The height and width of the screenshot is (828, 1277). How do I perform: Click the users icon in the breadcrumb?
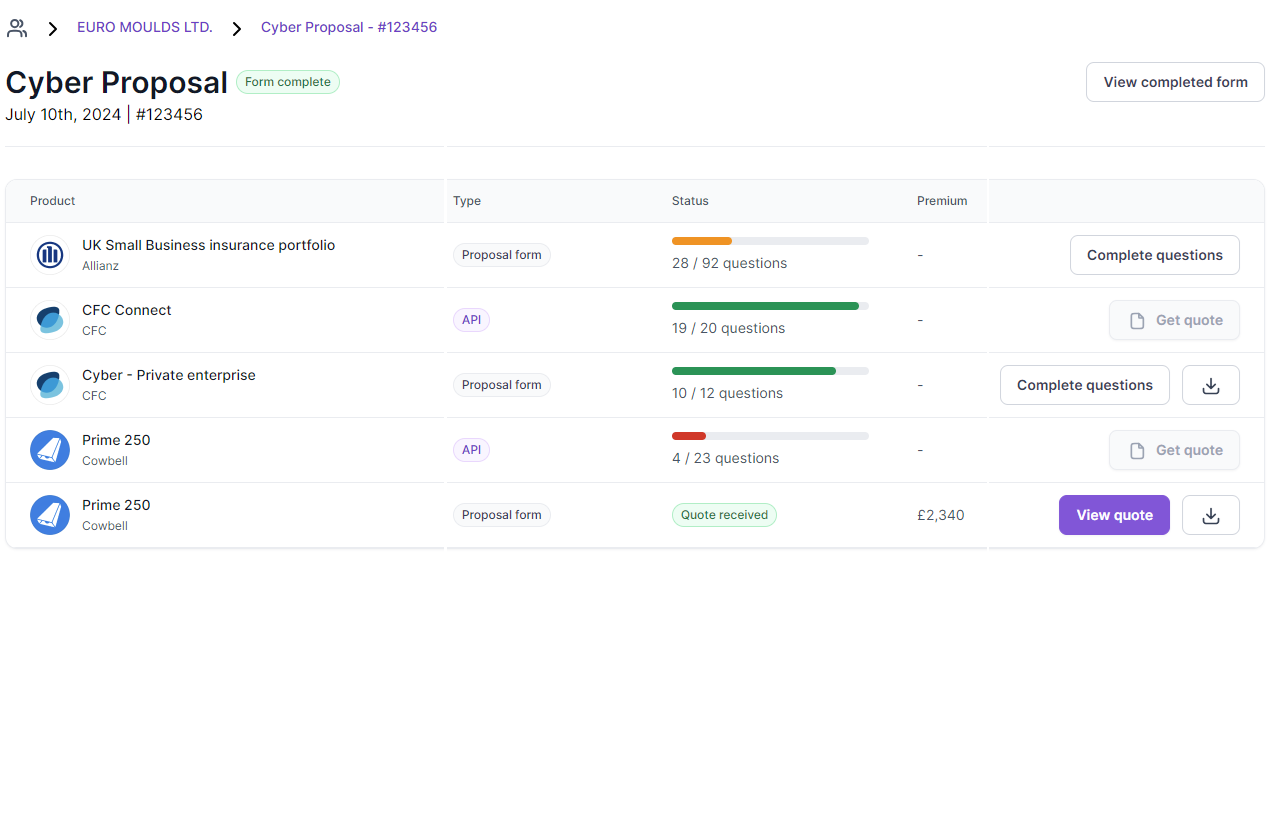(x=17, y=28)
